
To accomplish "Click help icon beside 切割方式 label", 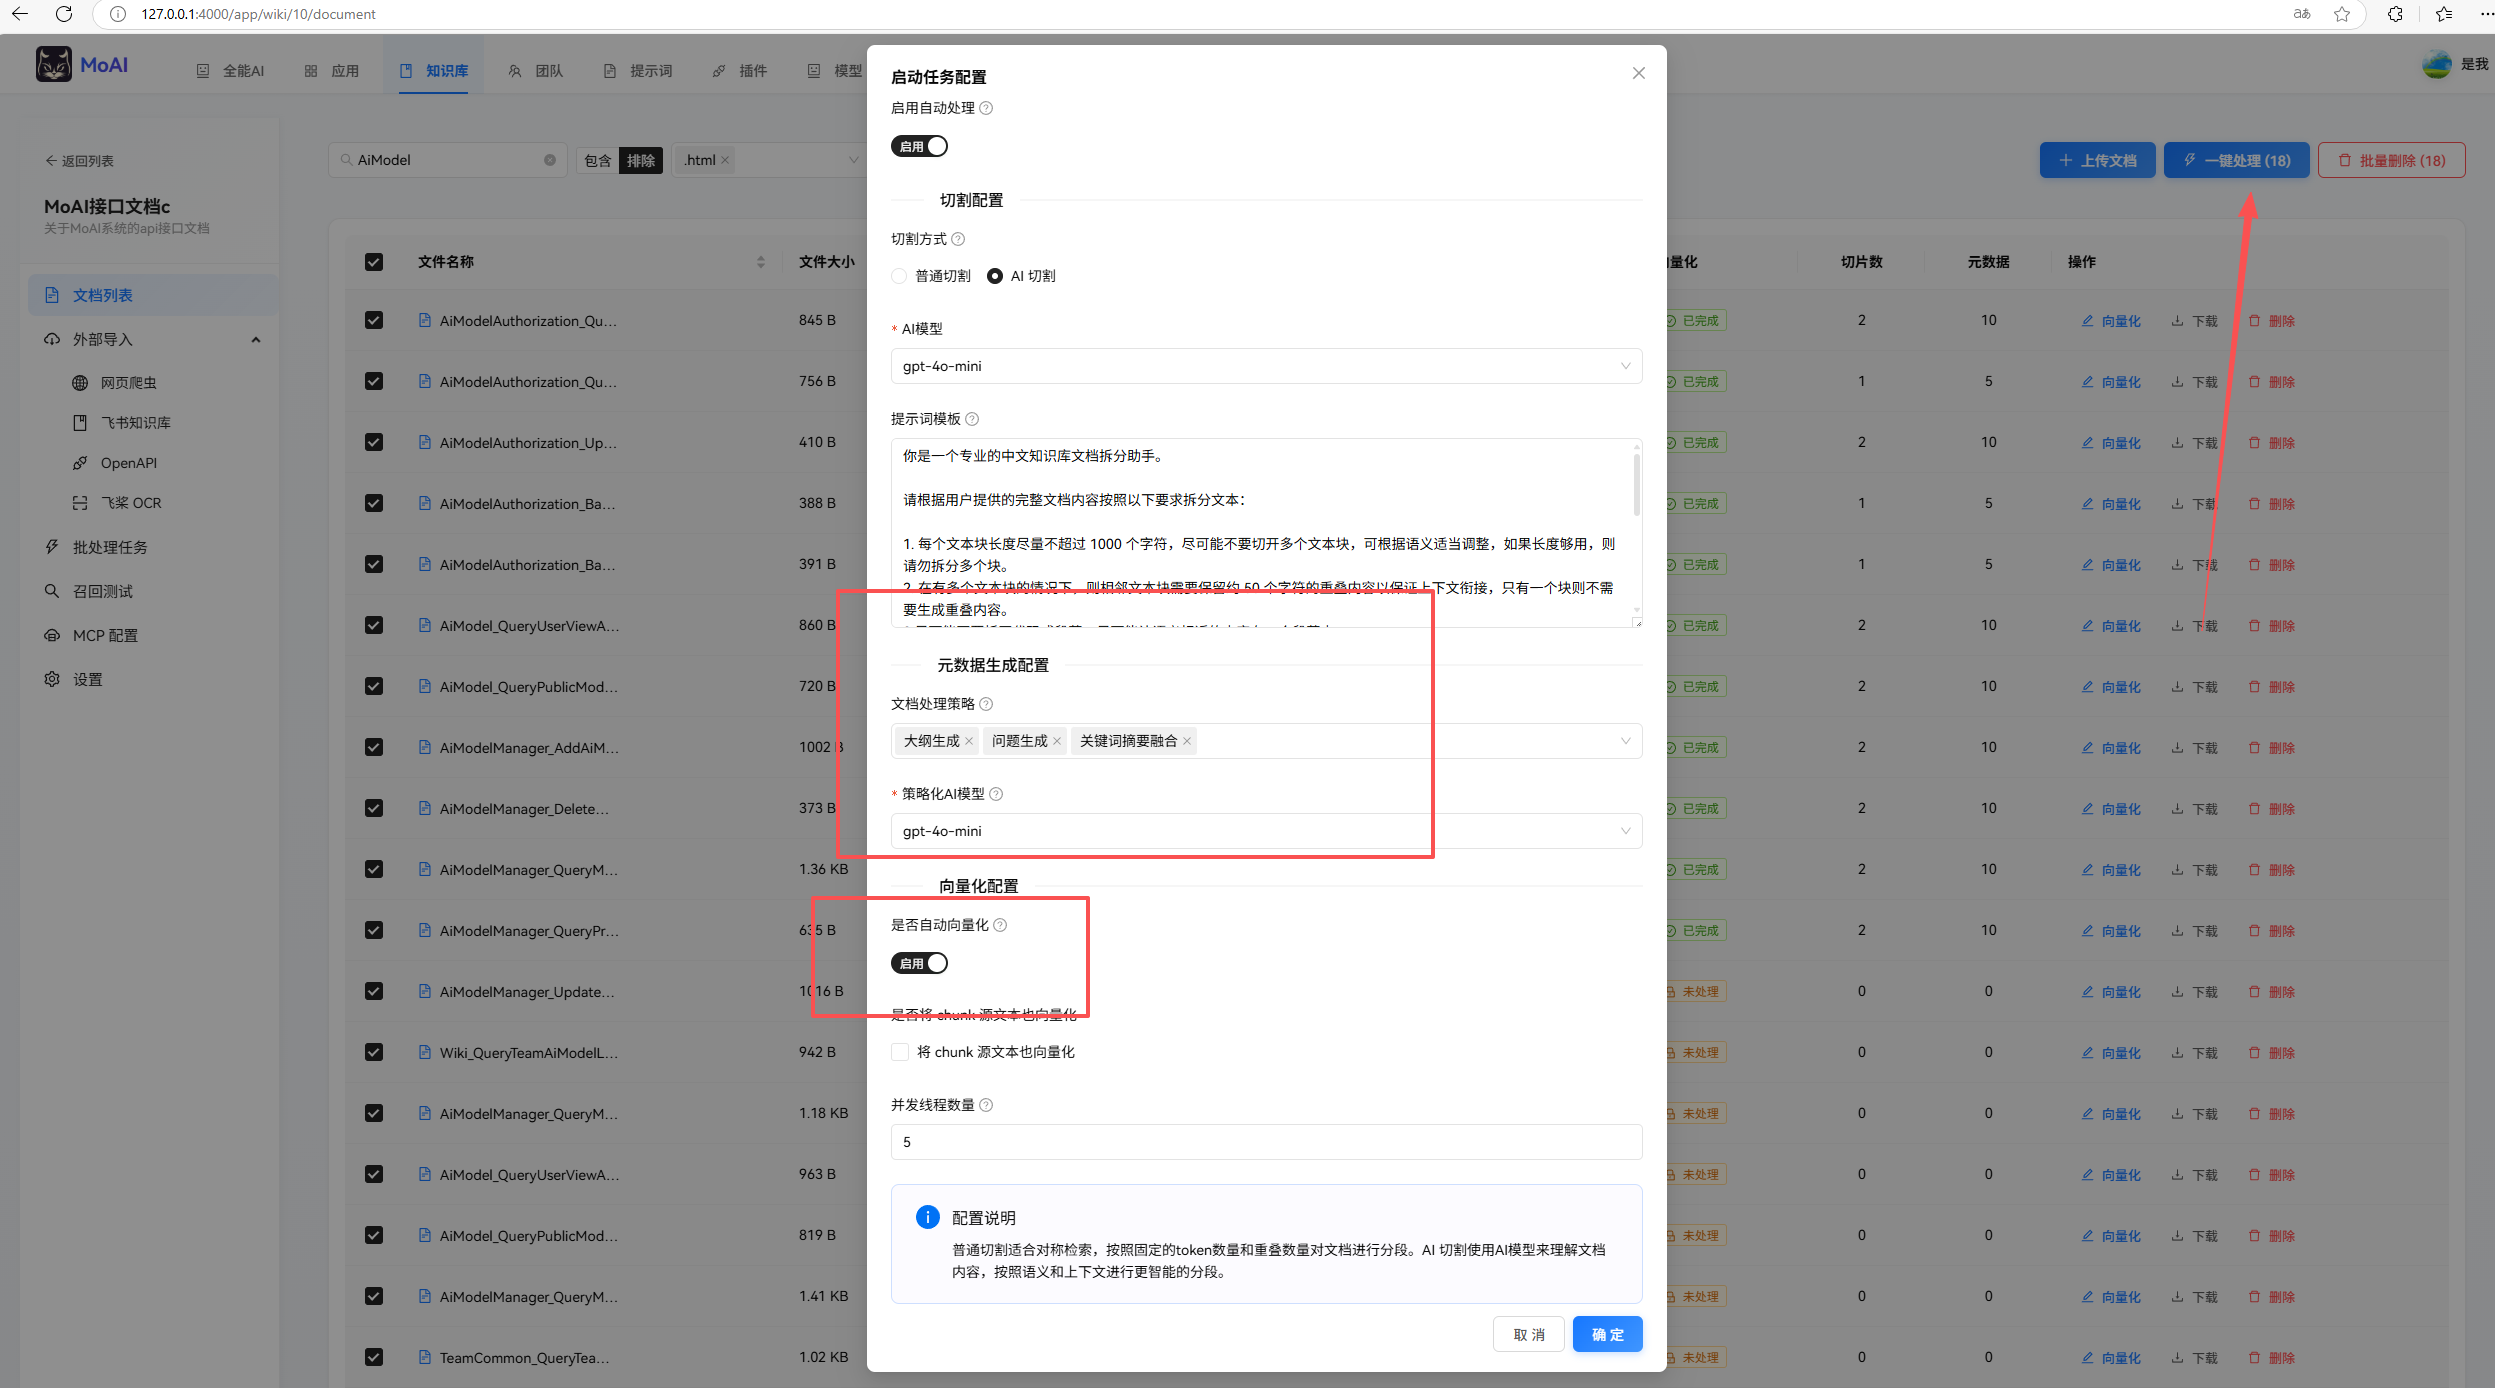I will (x=958, y=239).
